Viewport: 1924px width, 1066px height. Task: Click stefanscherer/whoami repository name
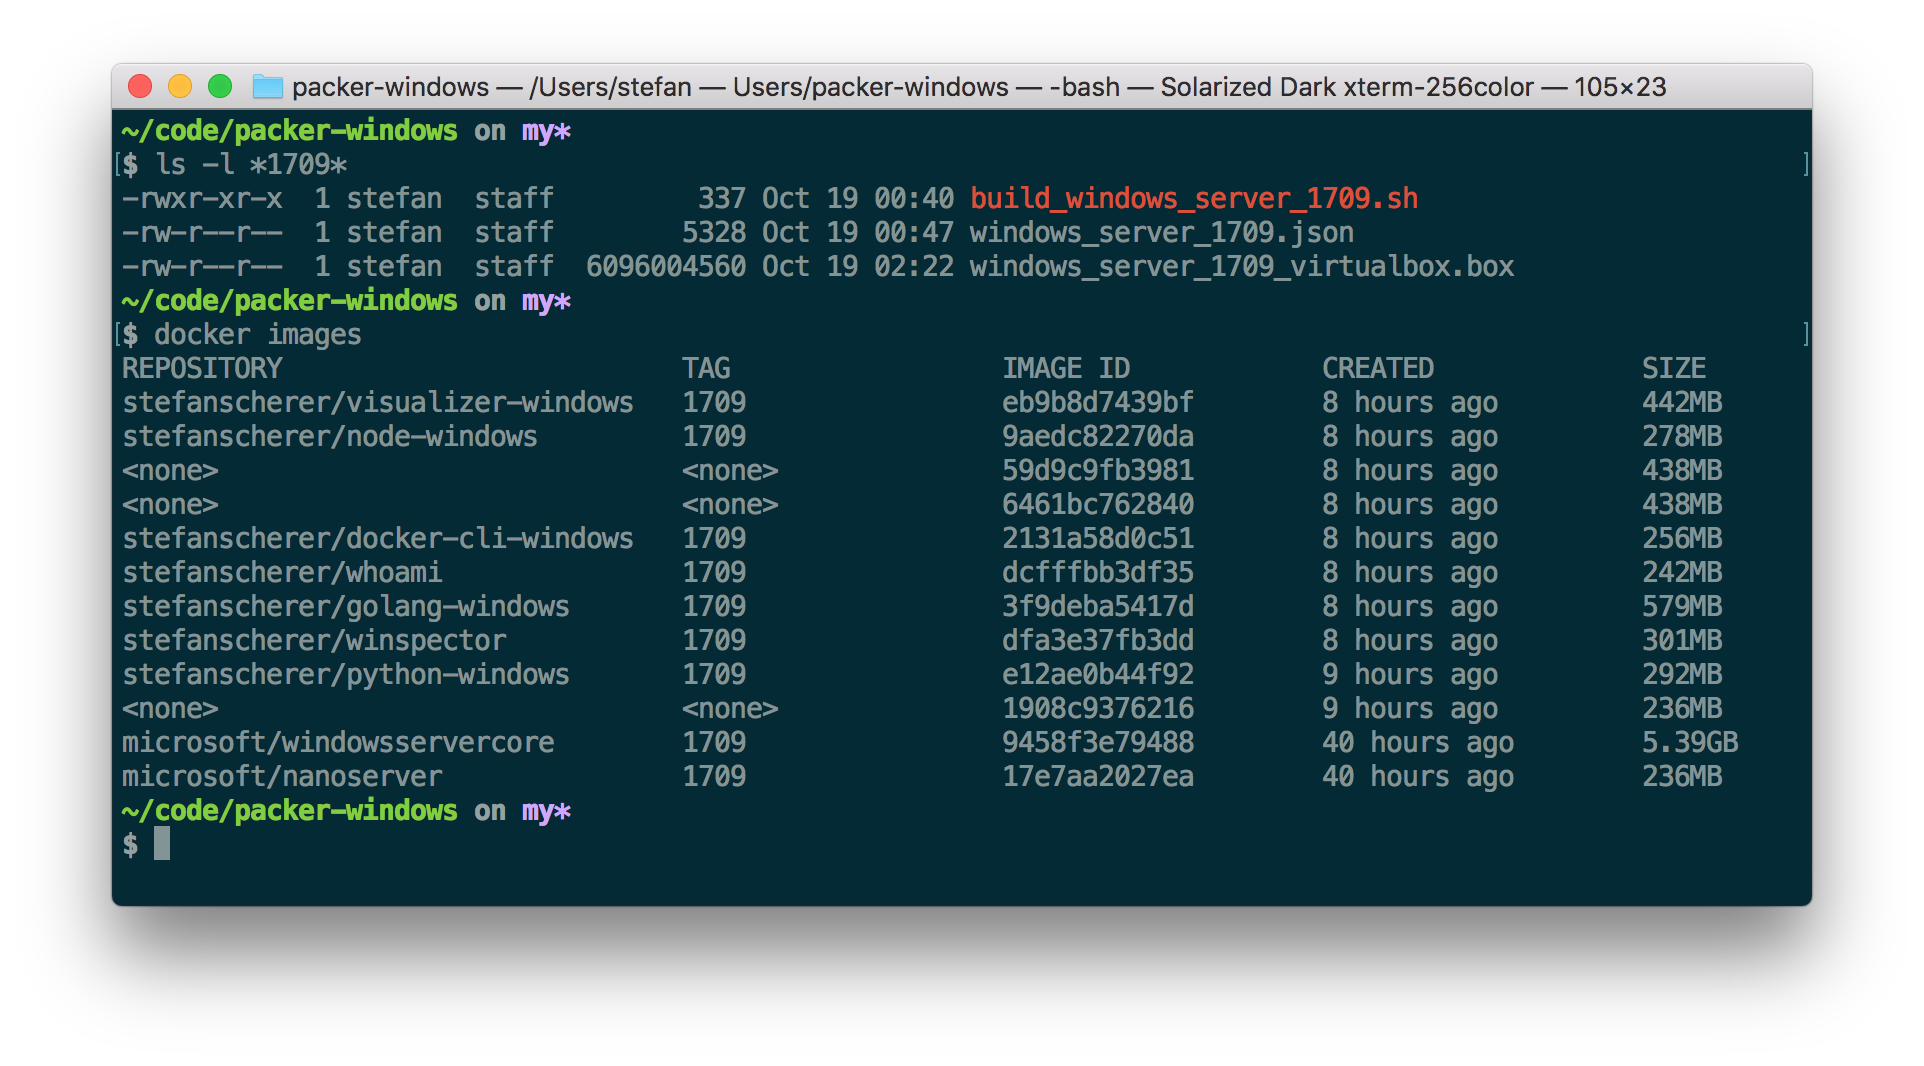(x=282, y=573)
